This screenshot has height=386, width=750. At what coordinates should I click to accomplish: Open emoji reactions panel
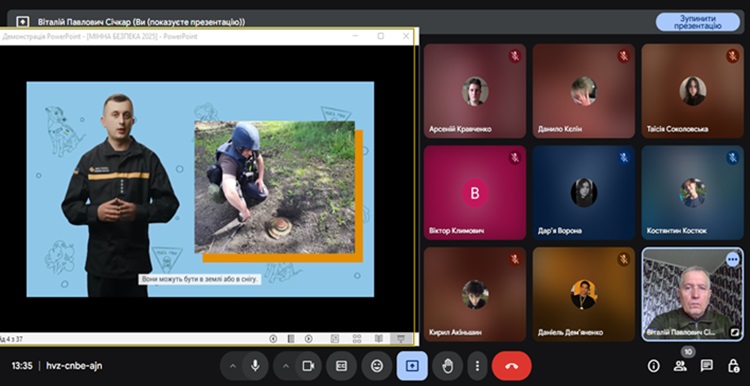pos(377,366)
